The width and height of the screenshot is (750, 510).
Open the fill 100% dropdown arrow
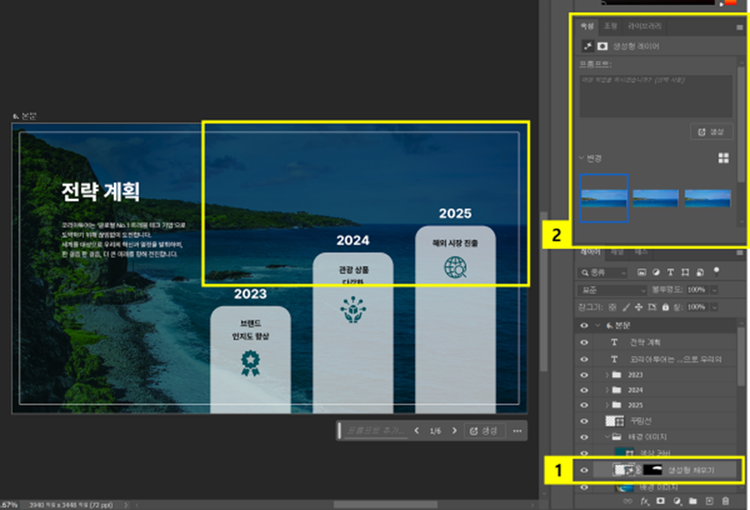[x=715, y=307]
